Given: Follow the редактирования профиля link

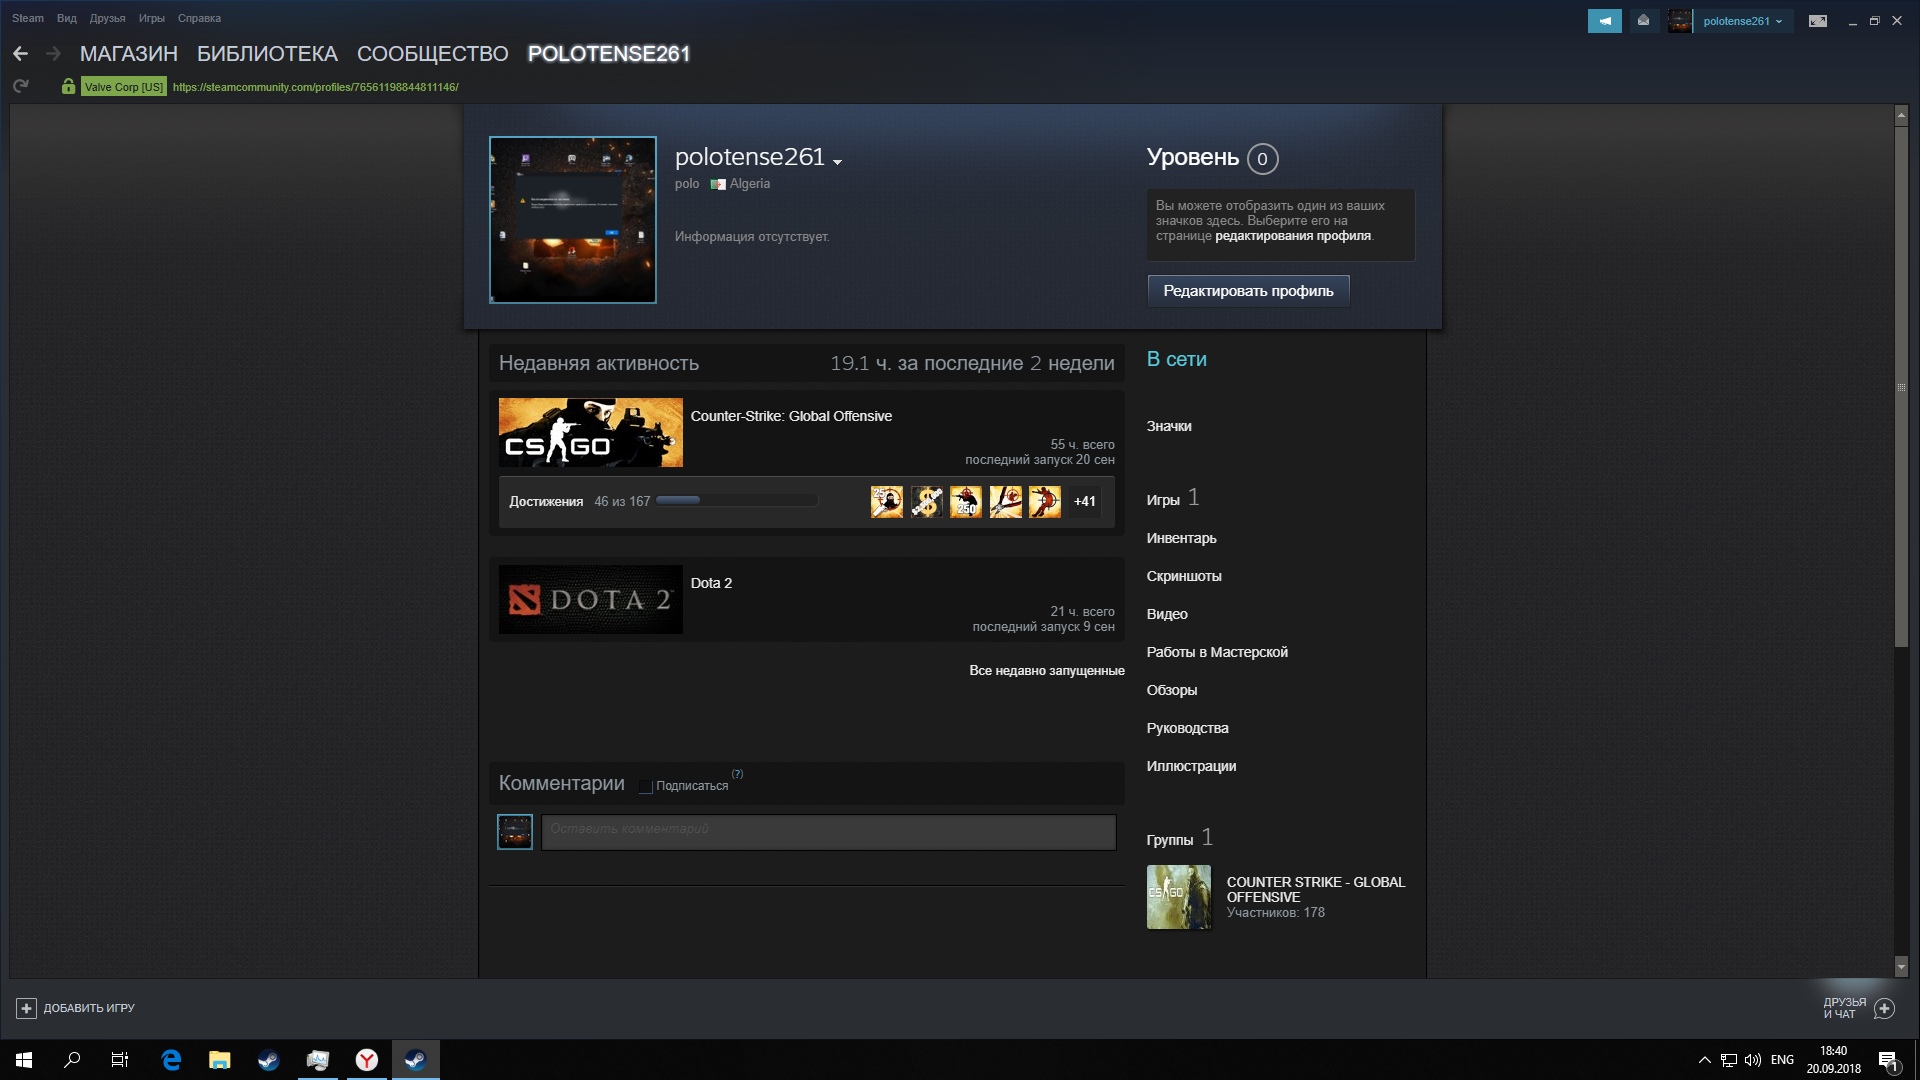Looking at the screenshot, I should point(1293,236).
